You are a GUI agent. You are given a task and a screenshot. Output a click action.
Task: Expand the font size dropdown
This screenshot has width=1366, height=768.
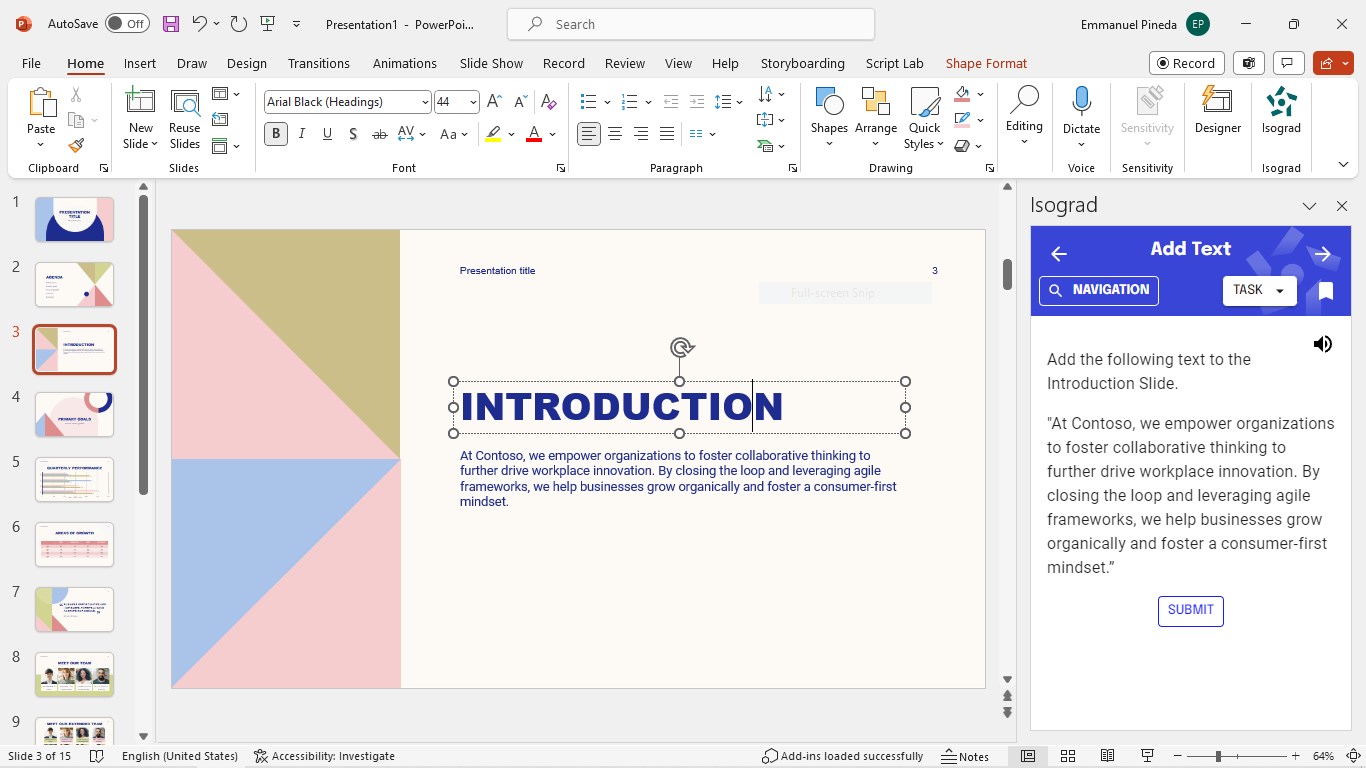coord(473,102)
